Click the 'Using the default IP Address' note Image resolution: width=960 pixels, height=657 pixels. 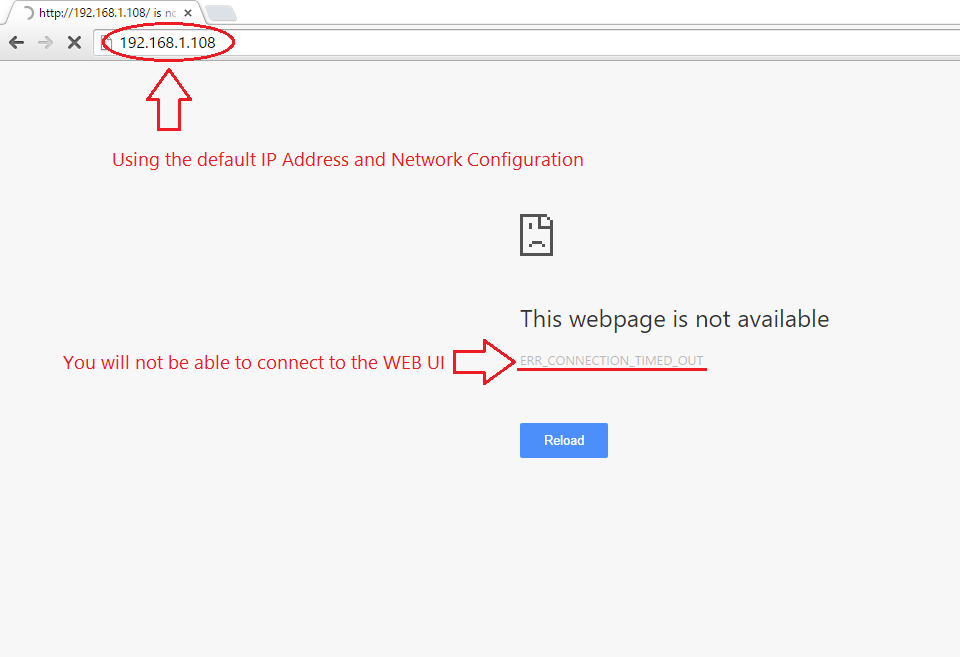[x=348, y=160]
